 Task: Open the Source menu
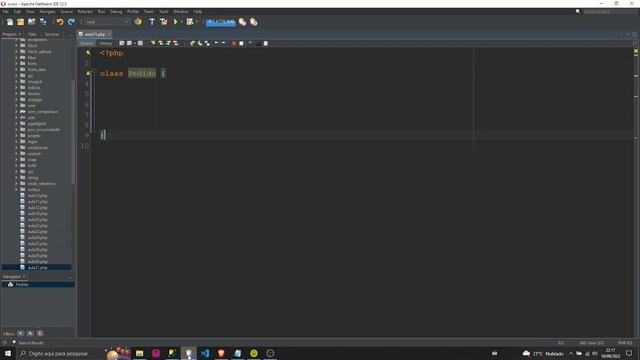[66, 11]
